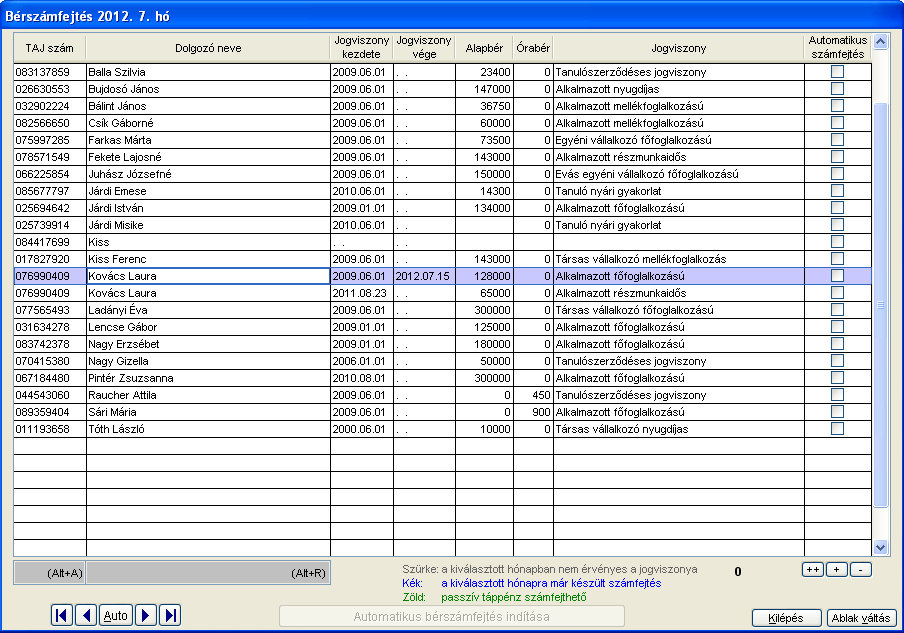
Task: Click Evás egyéni vállalkozó főfoglalkozású cell
Action: click(x=679, y=174)
